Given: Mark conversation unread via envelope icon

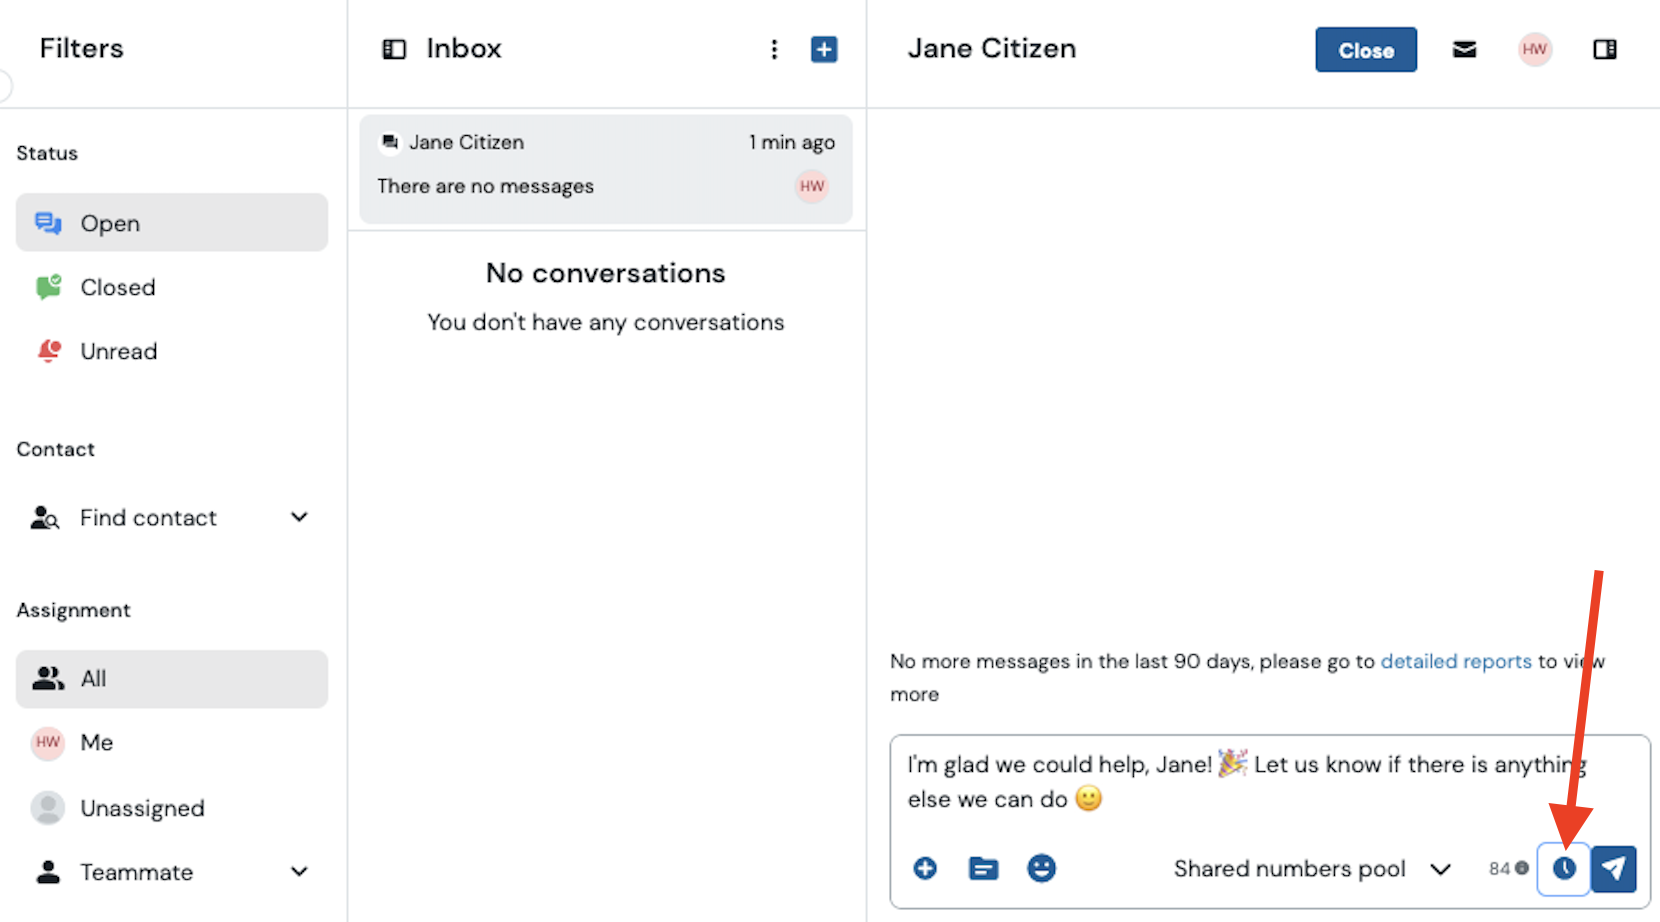Looking at the screenshot, I should tap(1464, 49).
